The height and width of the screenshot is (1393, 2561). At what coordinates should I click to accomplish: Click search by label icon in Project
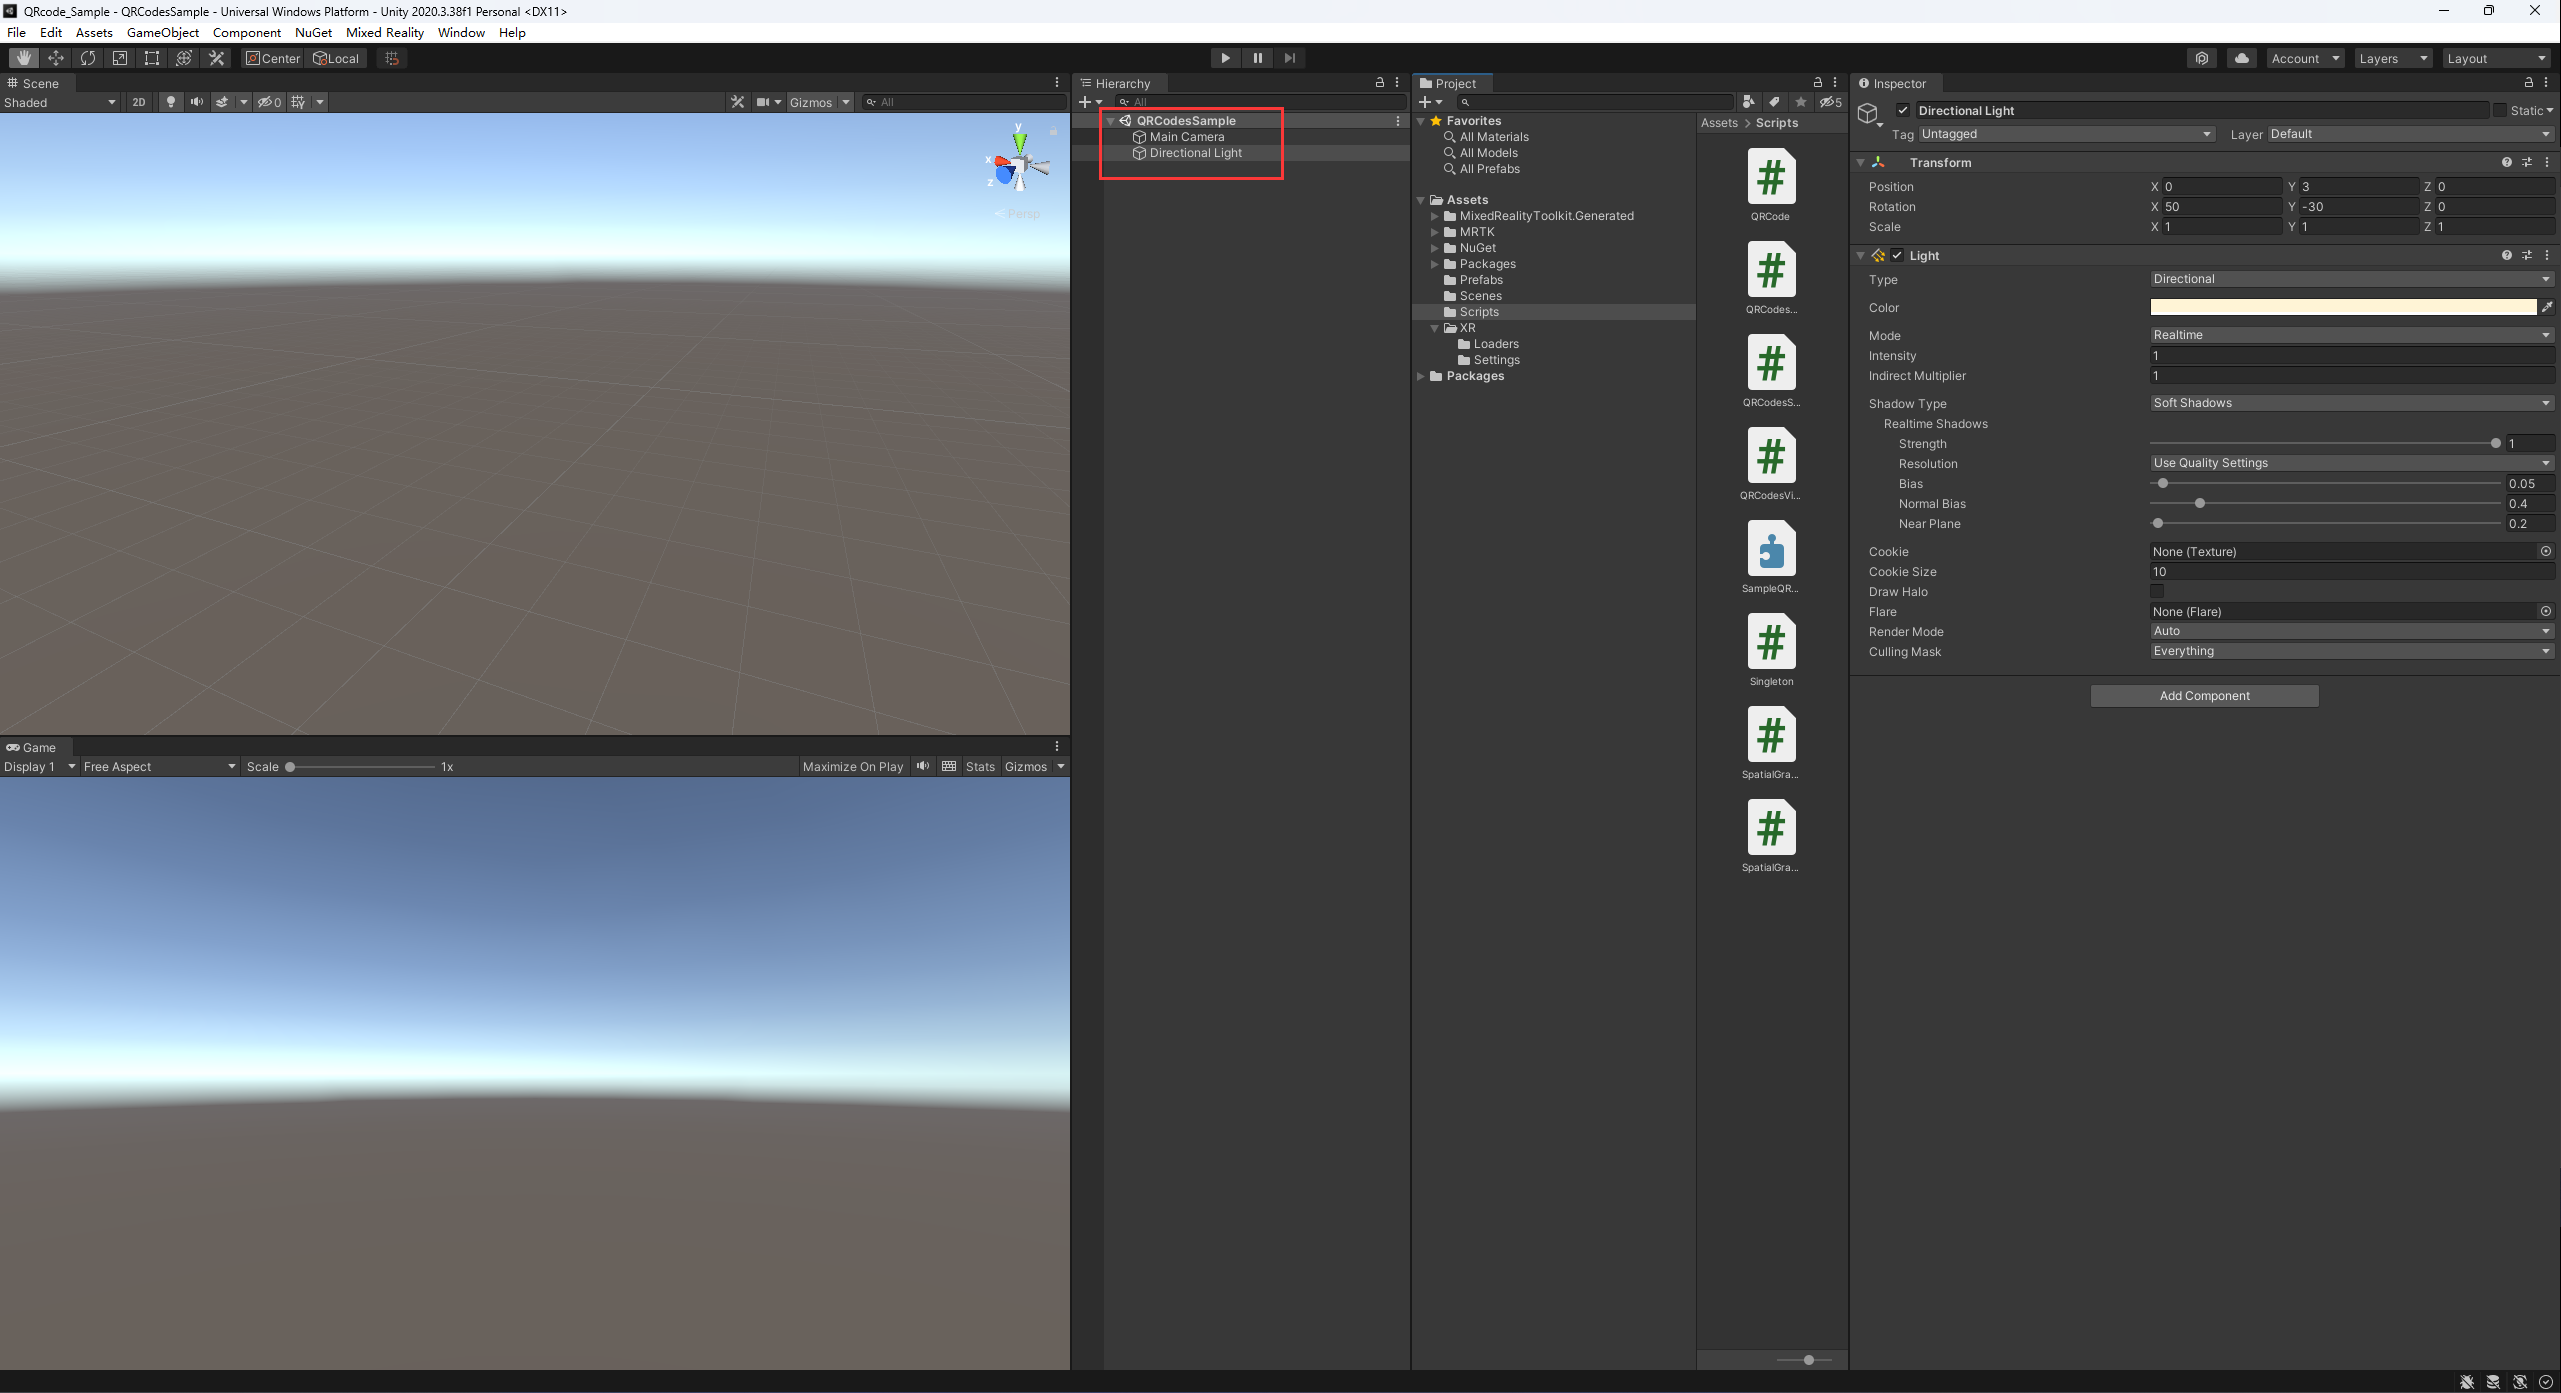pos(1774,102)
